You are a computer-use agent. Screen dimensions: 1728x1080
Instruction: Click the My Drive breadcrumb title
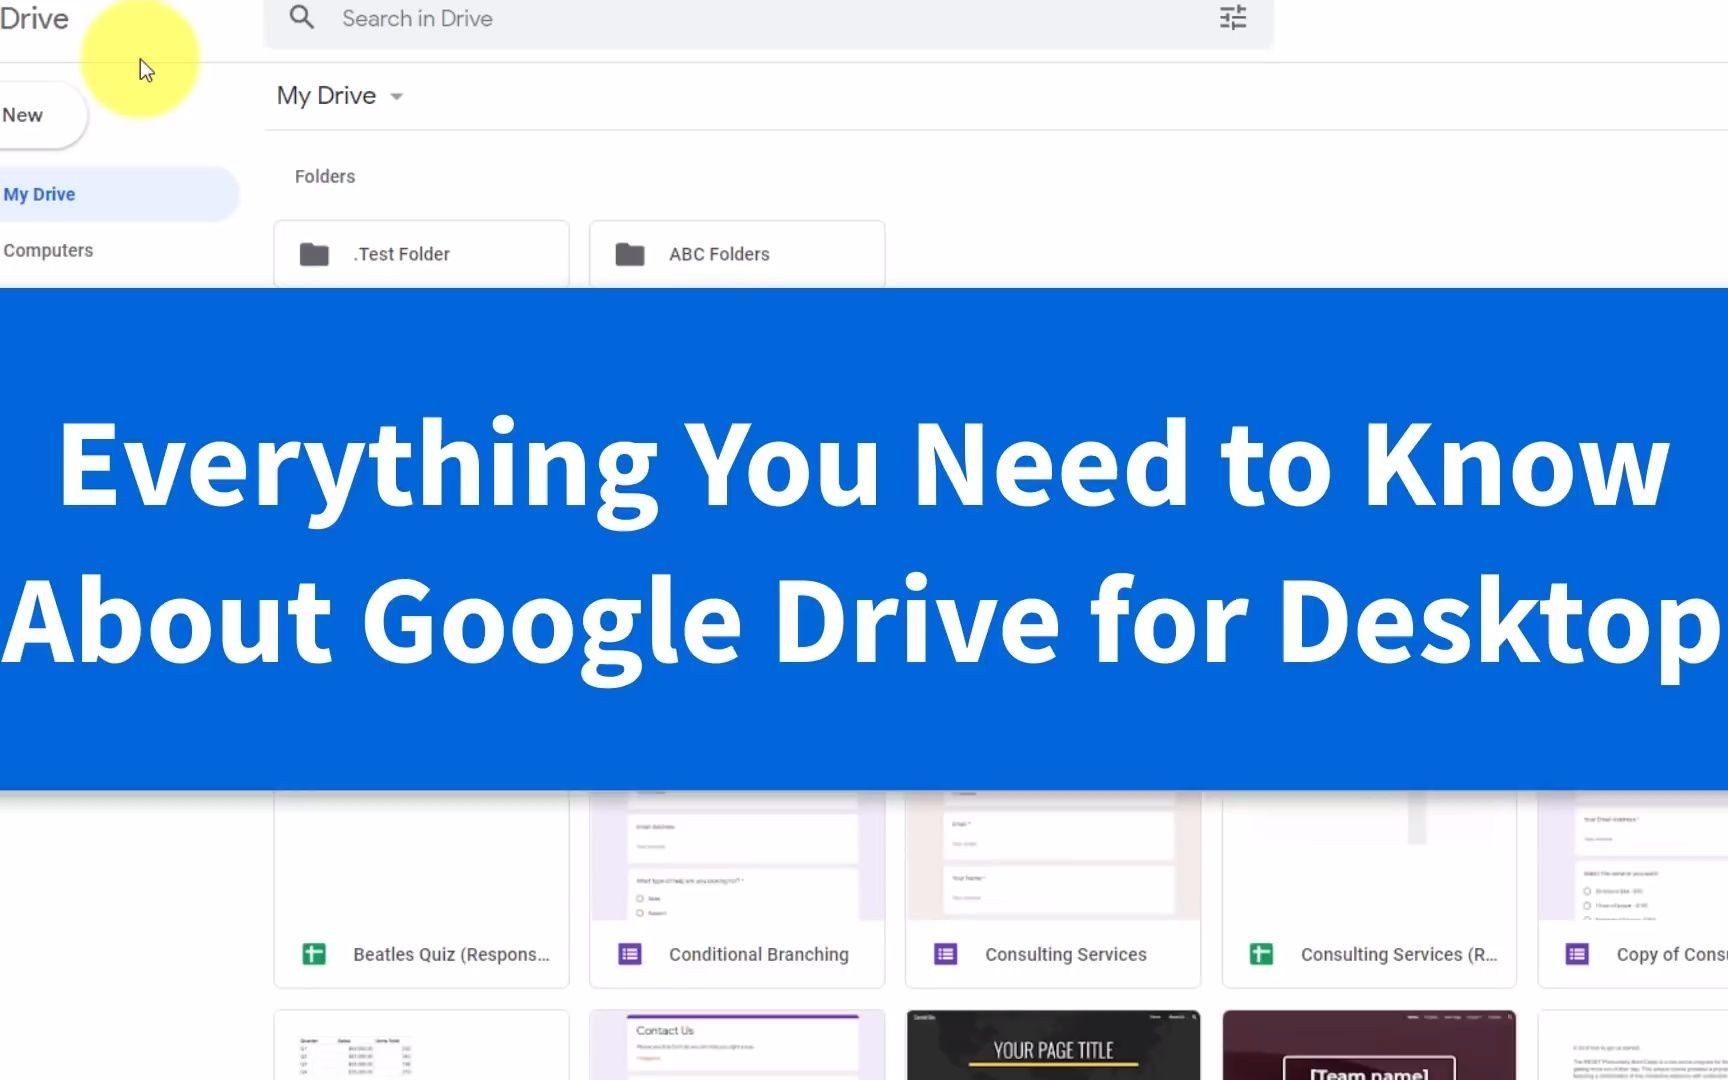pyautogui.click(x=327, y=96)
